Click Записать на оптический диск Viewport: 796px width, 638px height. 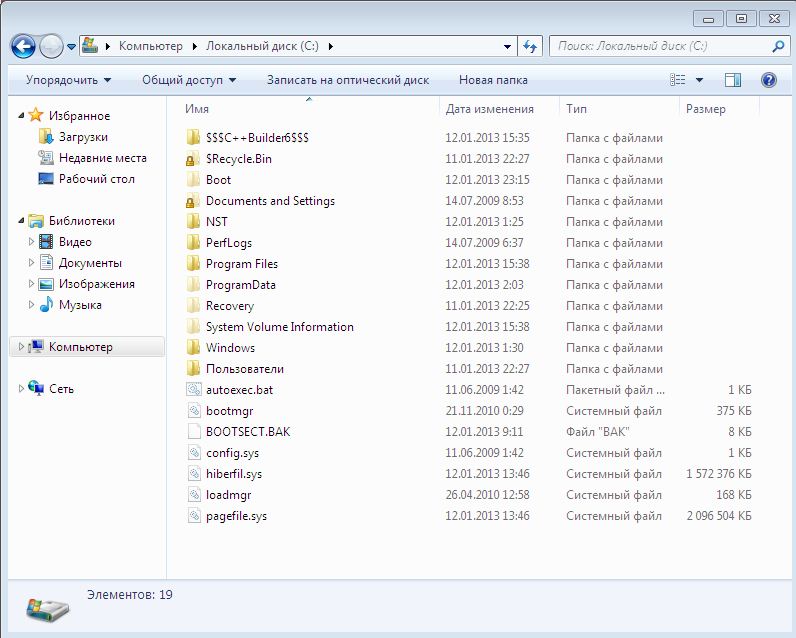(x=348, y=80)
